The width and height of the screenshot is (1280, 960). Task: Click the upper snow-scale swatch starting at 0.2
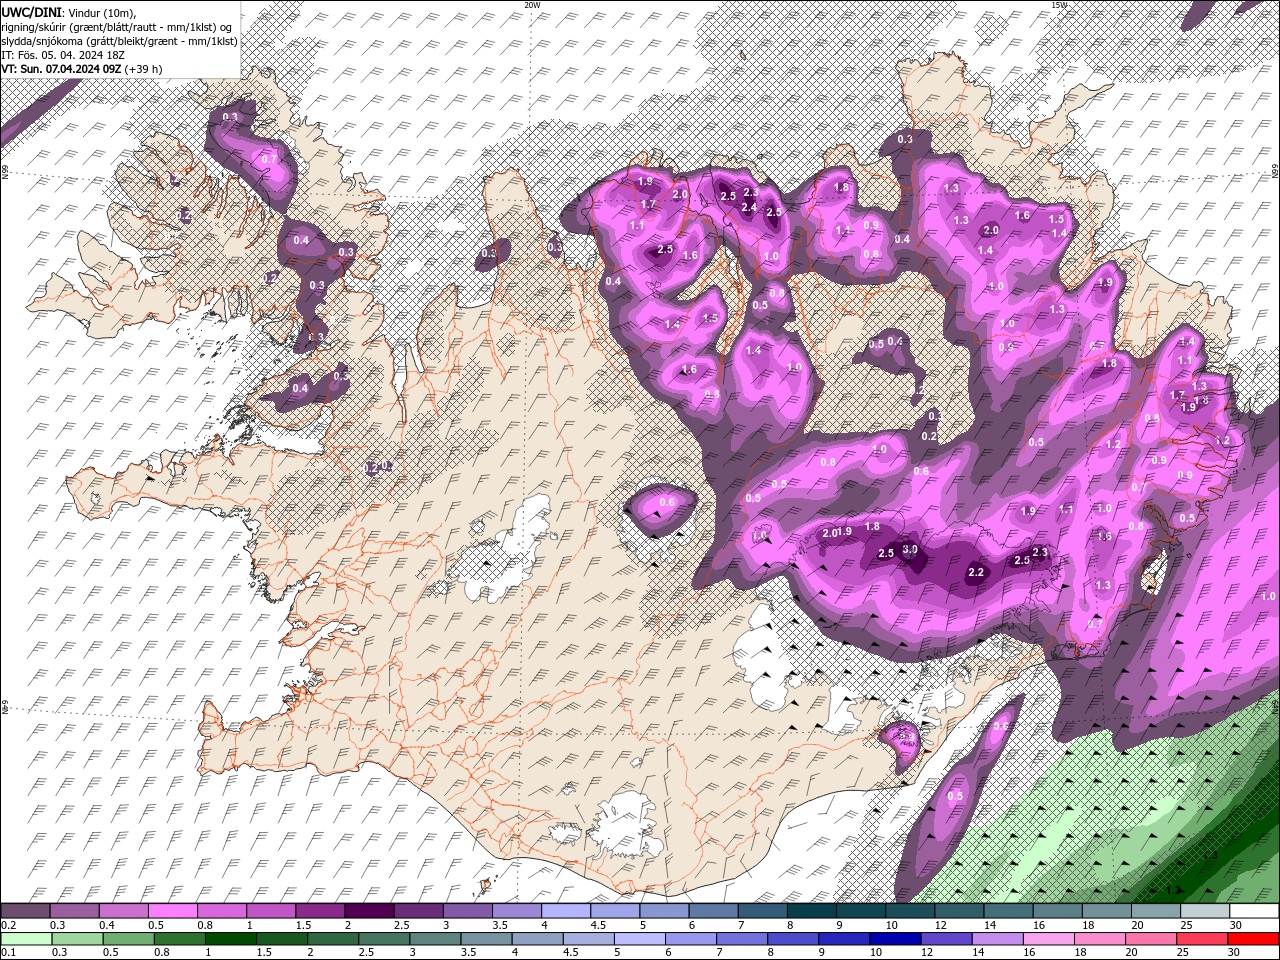coord(25,911)
